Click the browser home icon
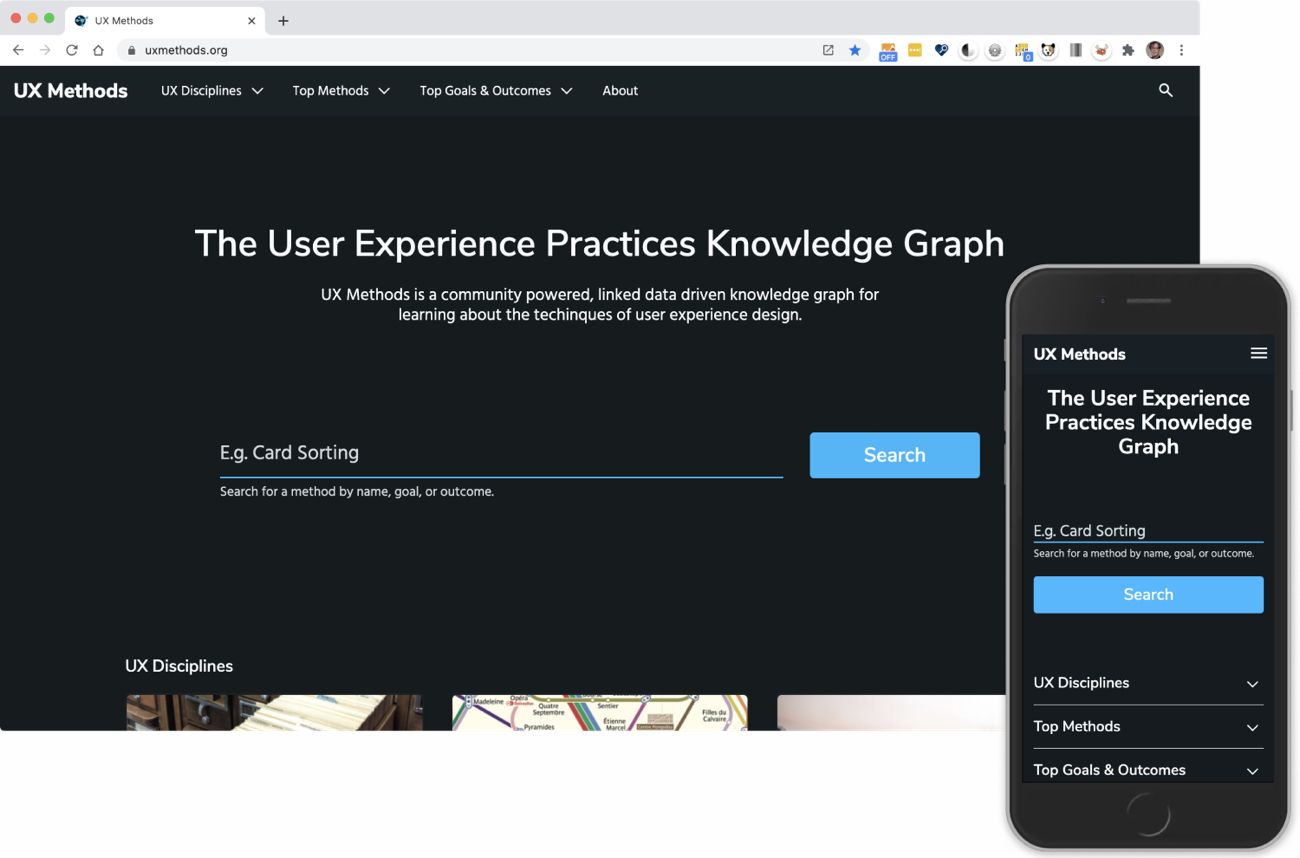 pos(98,50)
